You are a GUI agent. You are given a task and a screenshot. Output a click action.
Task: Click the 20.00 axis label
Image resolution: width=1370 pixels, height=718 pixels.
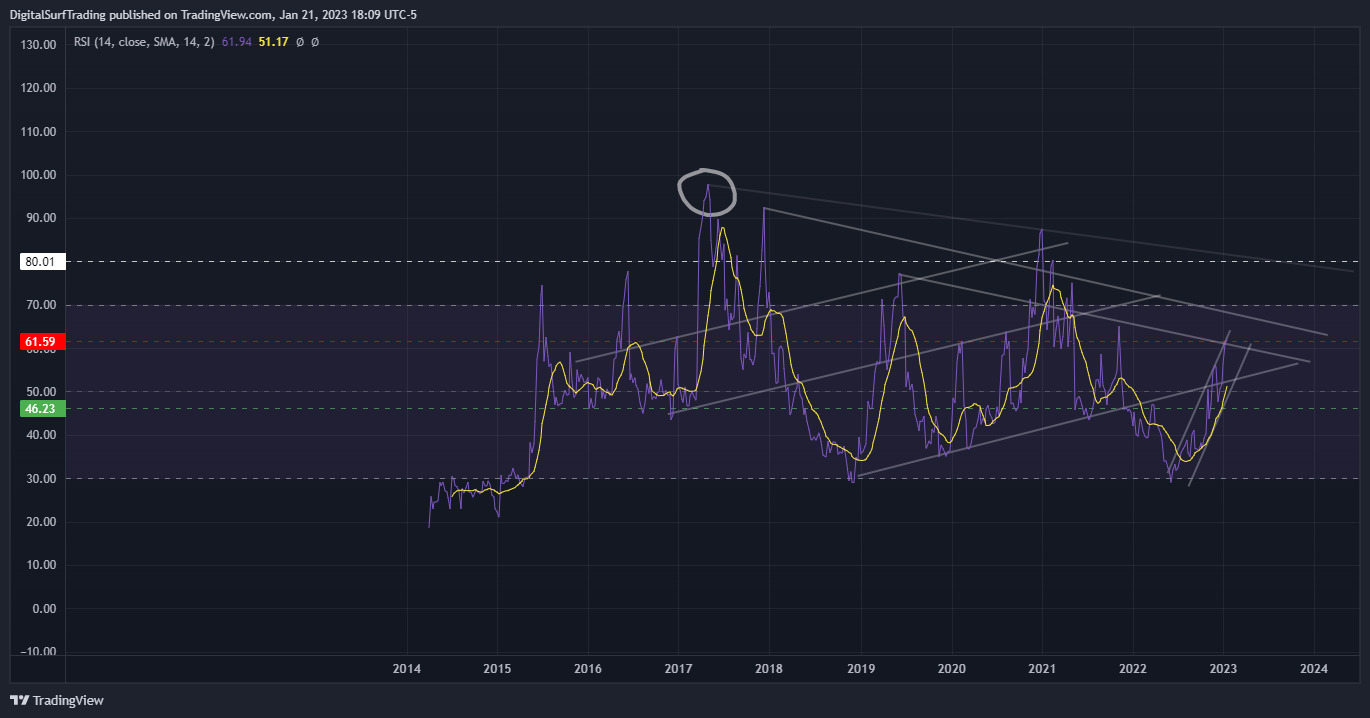tap(40, 522)
